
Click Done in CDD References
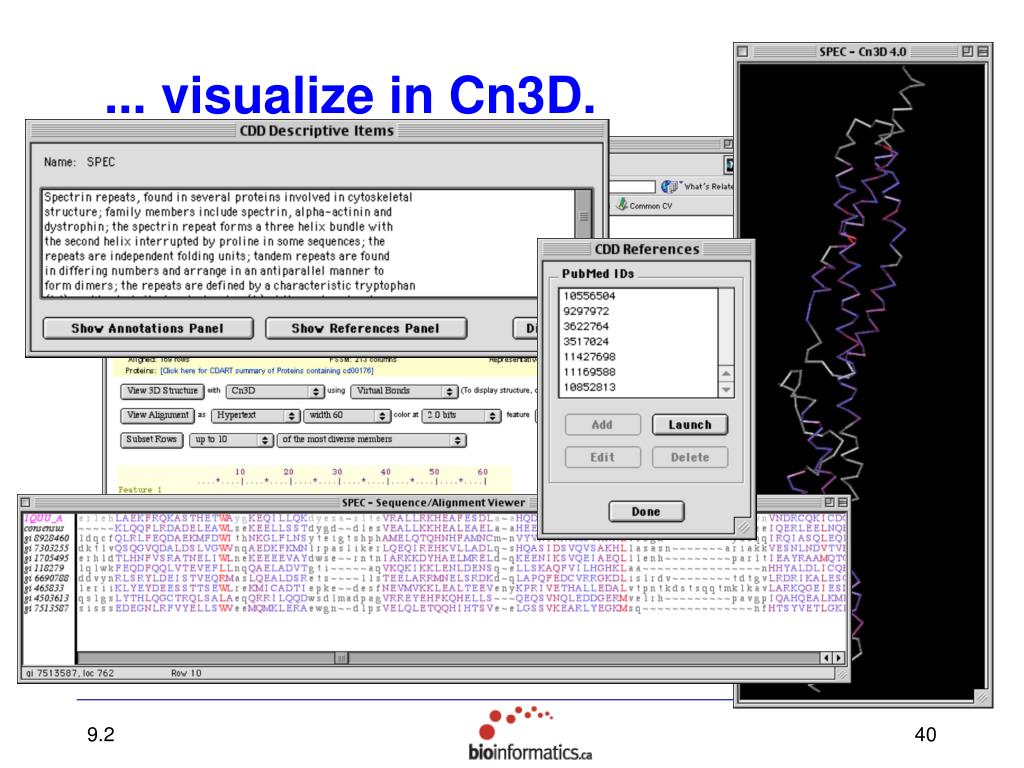646,511
